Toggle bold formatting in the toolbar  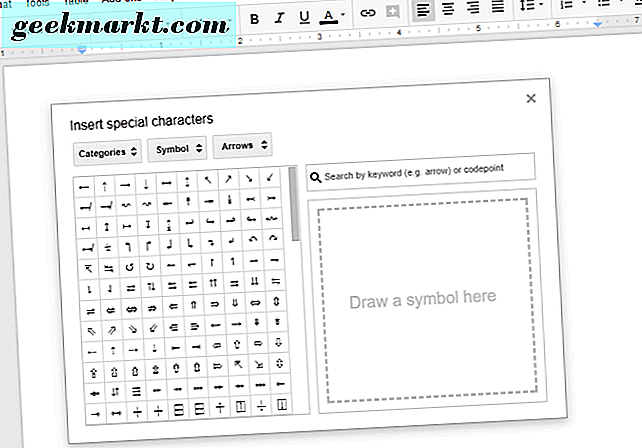[255, 14]
